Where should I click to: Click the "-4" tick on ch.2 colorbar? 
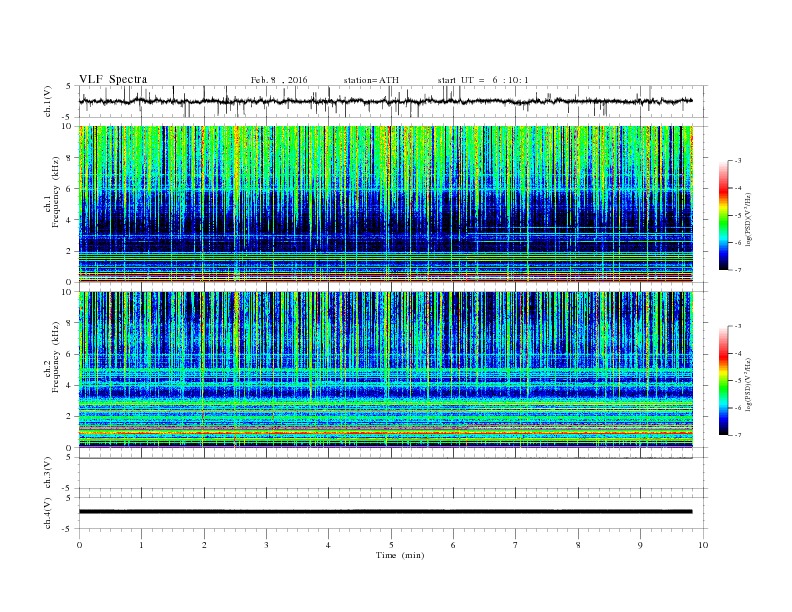click(737, 353)
